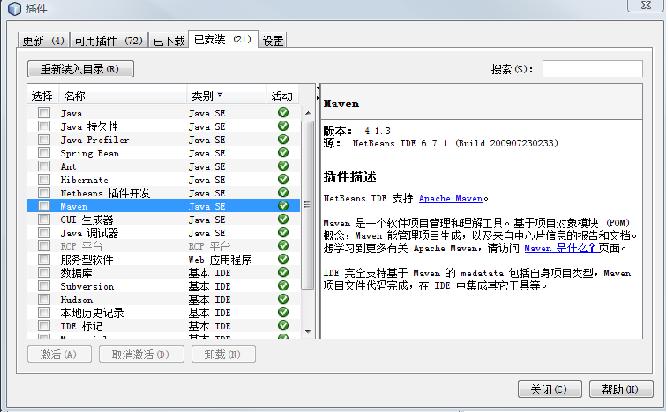
Task: Open the 'Maven 是什么?' link
Action: tap(560, 248)
